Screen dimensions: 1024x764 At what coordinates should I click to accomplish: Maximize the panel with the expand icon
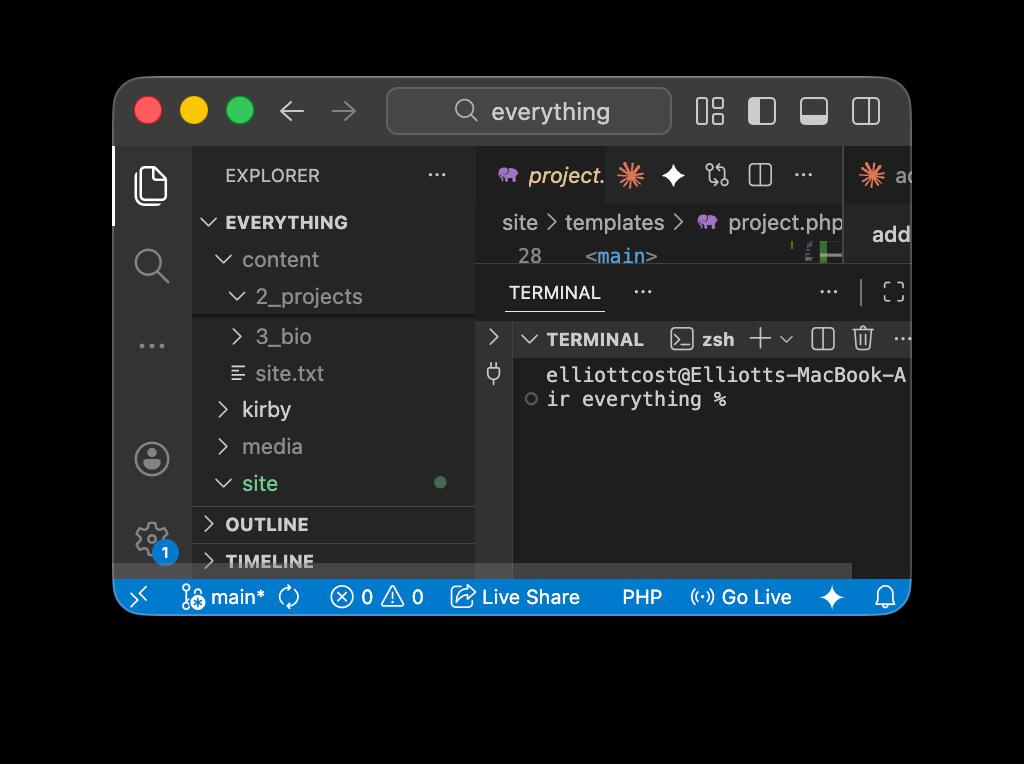(893, 291)
